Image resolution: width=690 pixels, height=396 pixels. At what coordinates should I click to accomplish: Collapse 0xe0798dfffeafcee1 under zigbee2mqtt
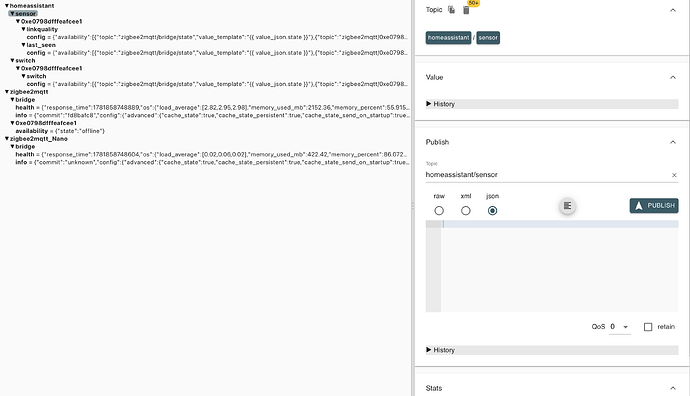pos(12,123)
